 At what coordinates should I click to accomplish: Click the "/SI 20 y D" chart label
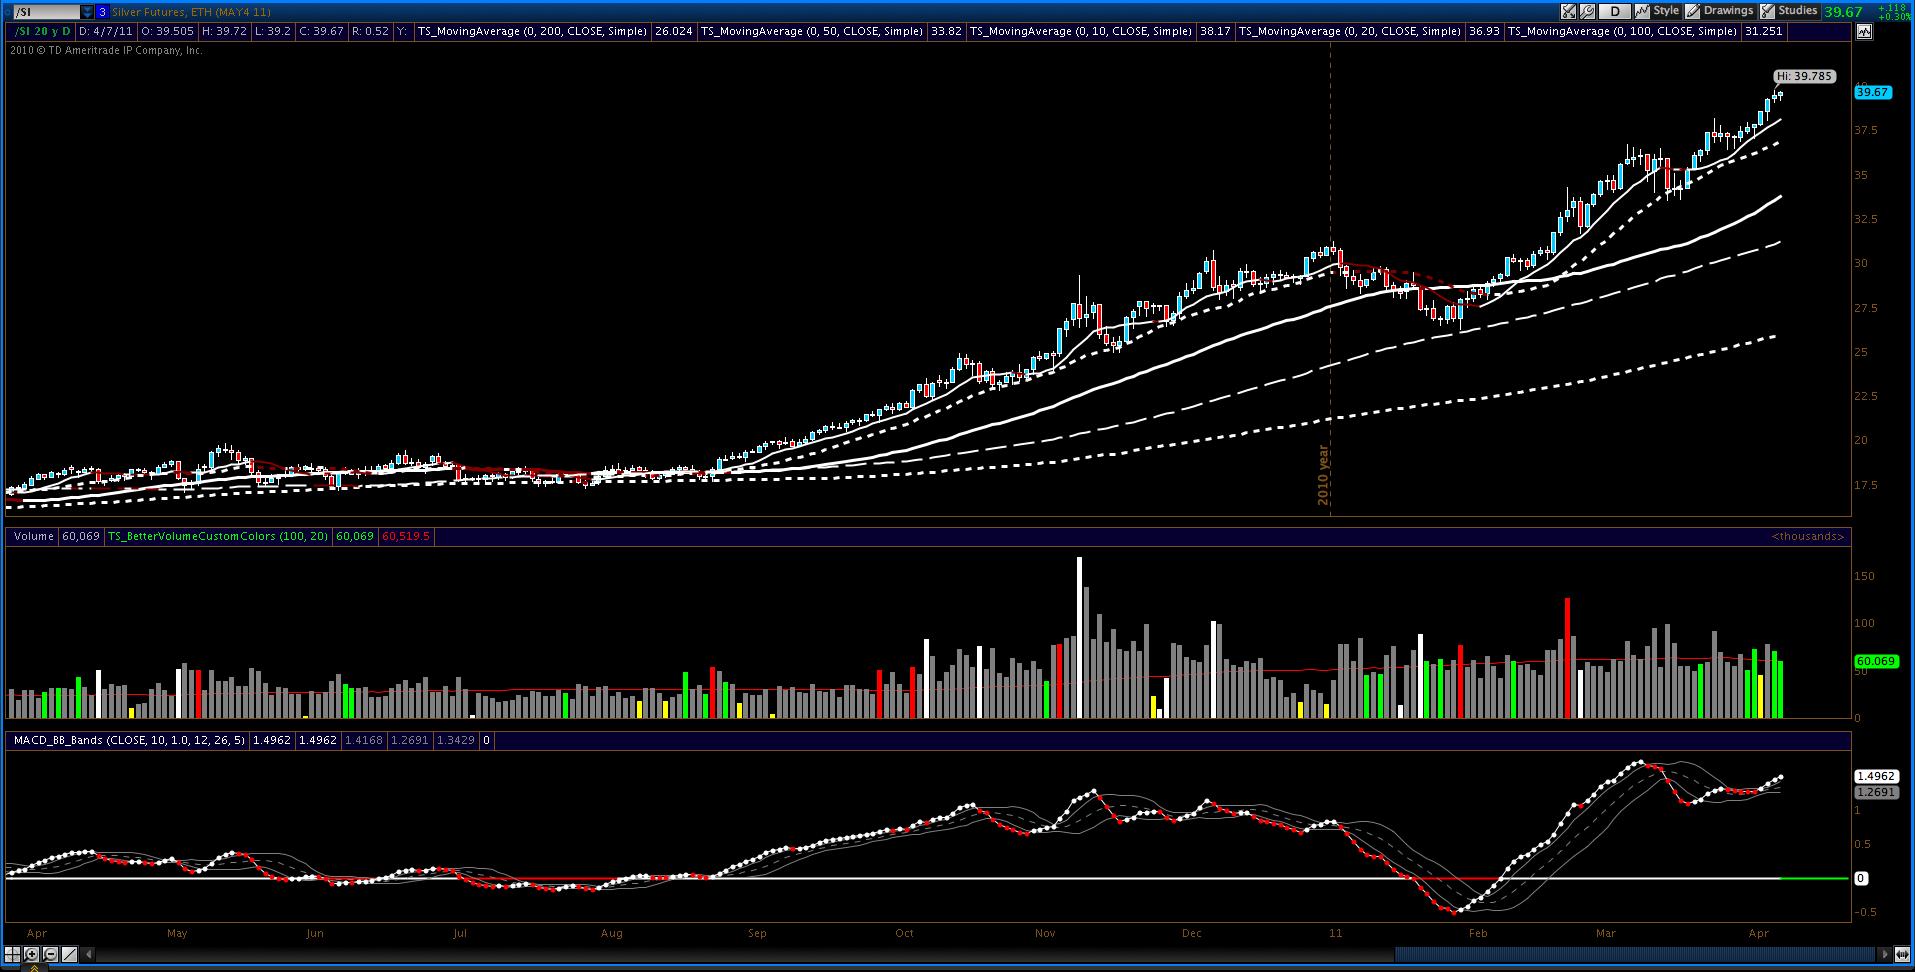pyautogui.click(x=41, y=32)
